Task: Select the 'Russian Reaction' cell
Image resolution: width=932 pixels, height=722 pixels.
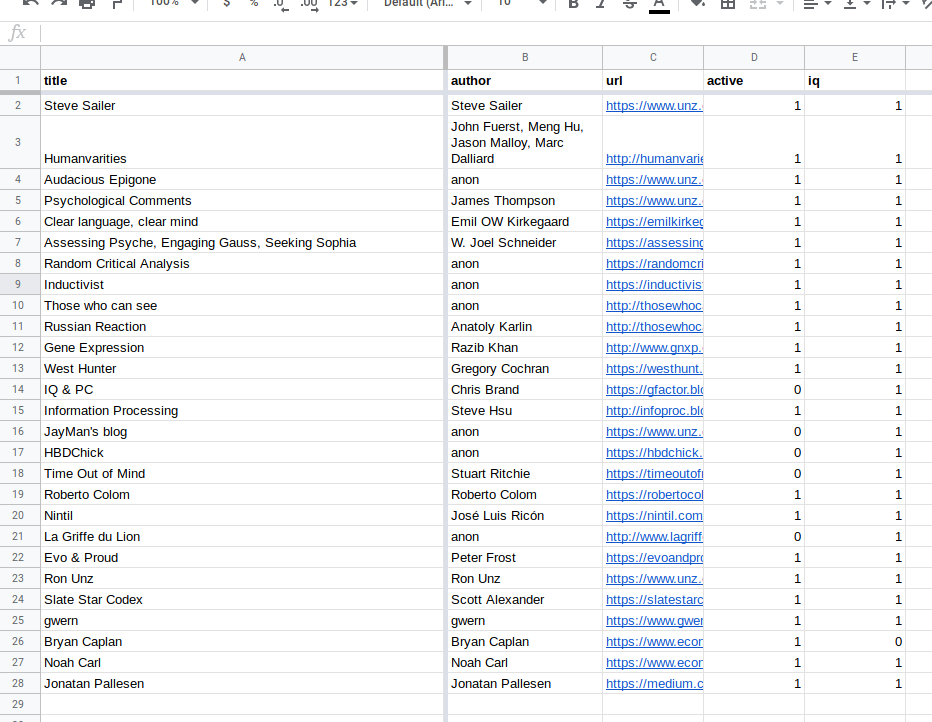Action: [x=242, y=326]
